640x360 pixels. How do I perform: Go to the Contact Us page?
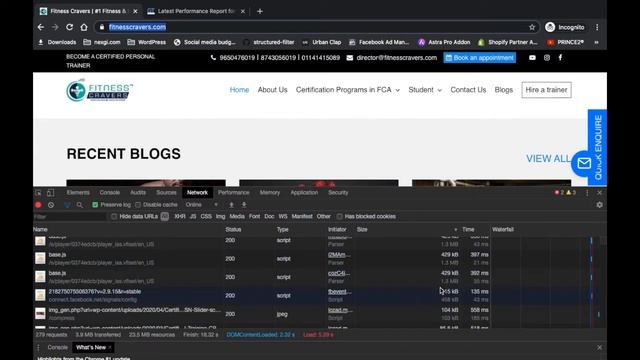tap(468, 90)
